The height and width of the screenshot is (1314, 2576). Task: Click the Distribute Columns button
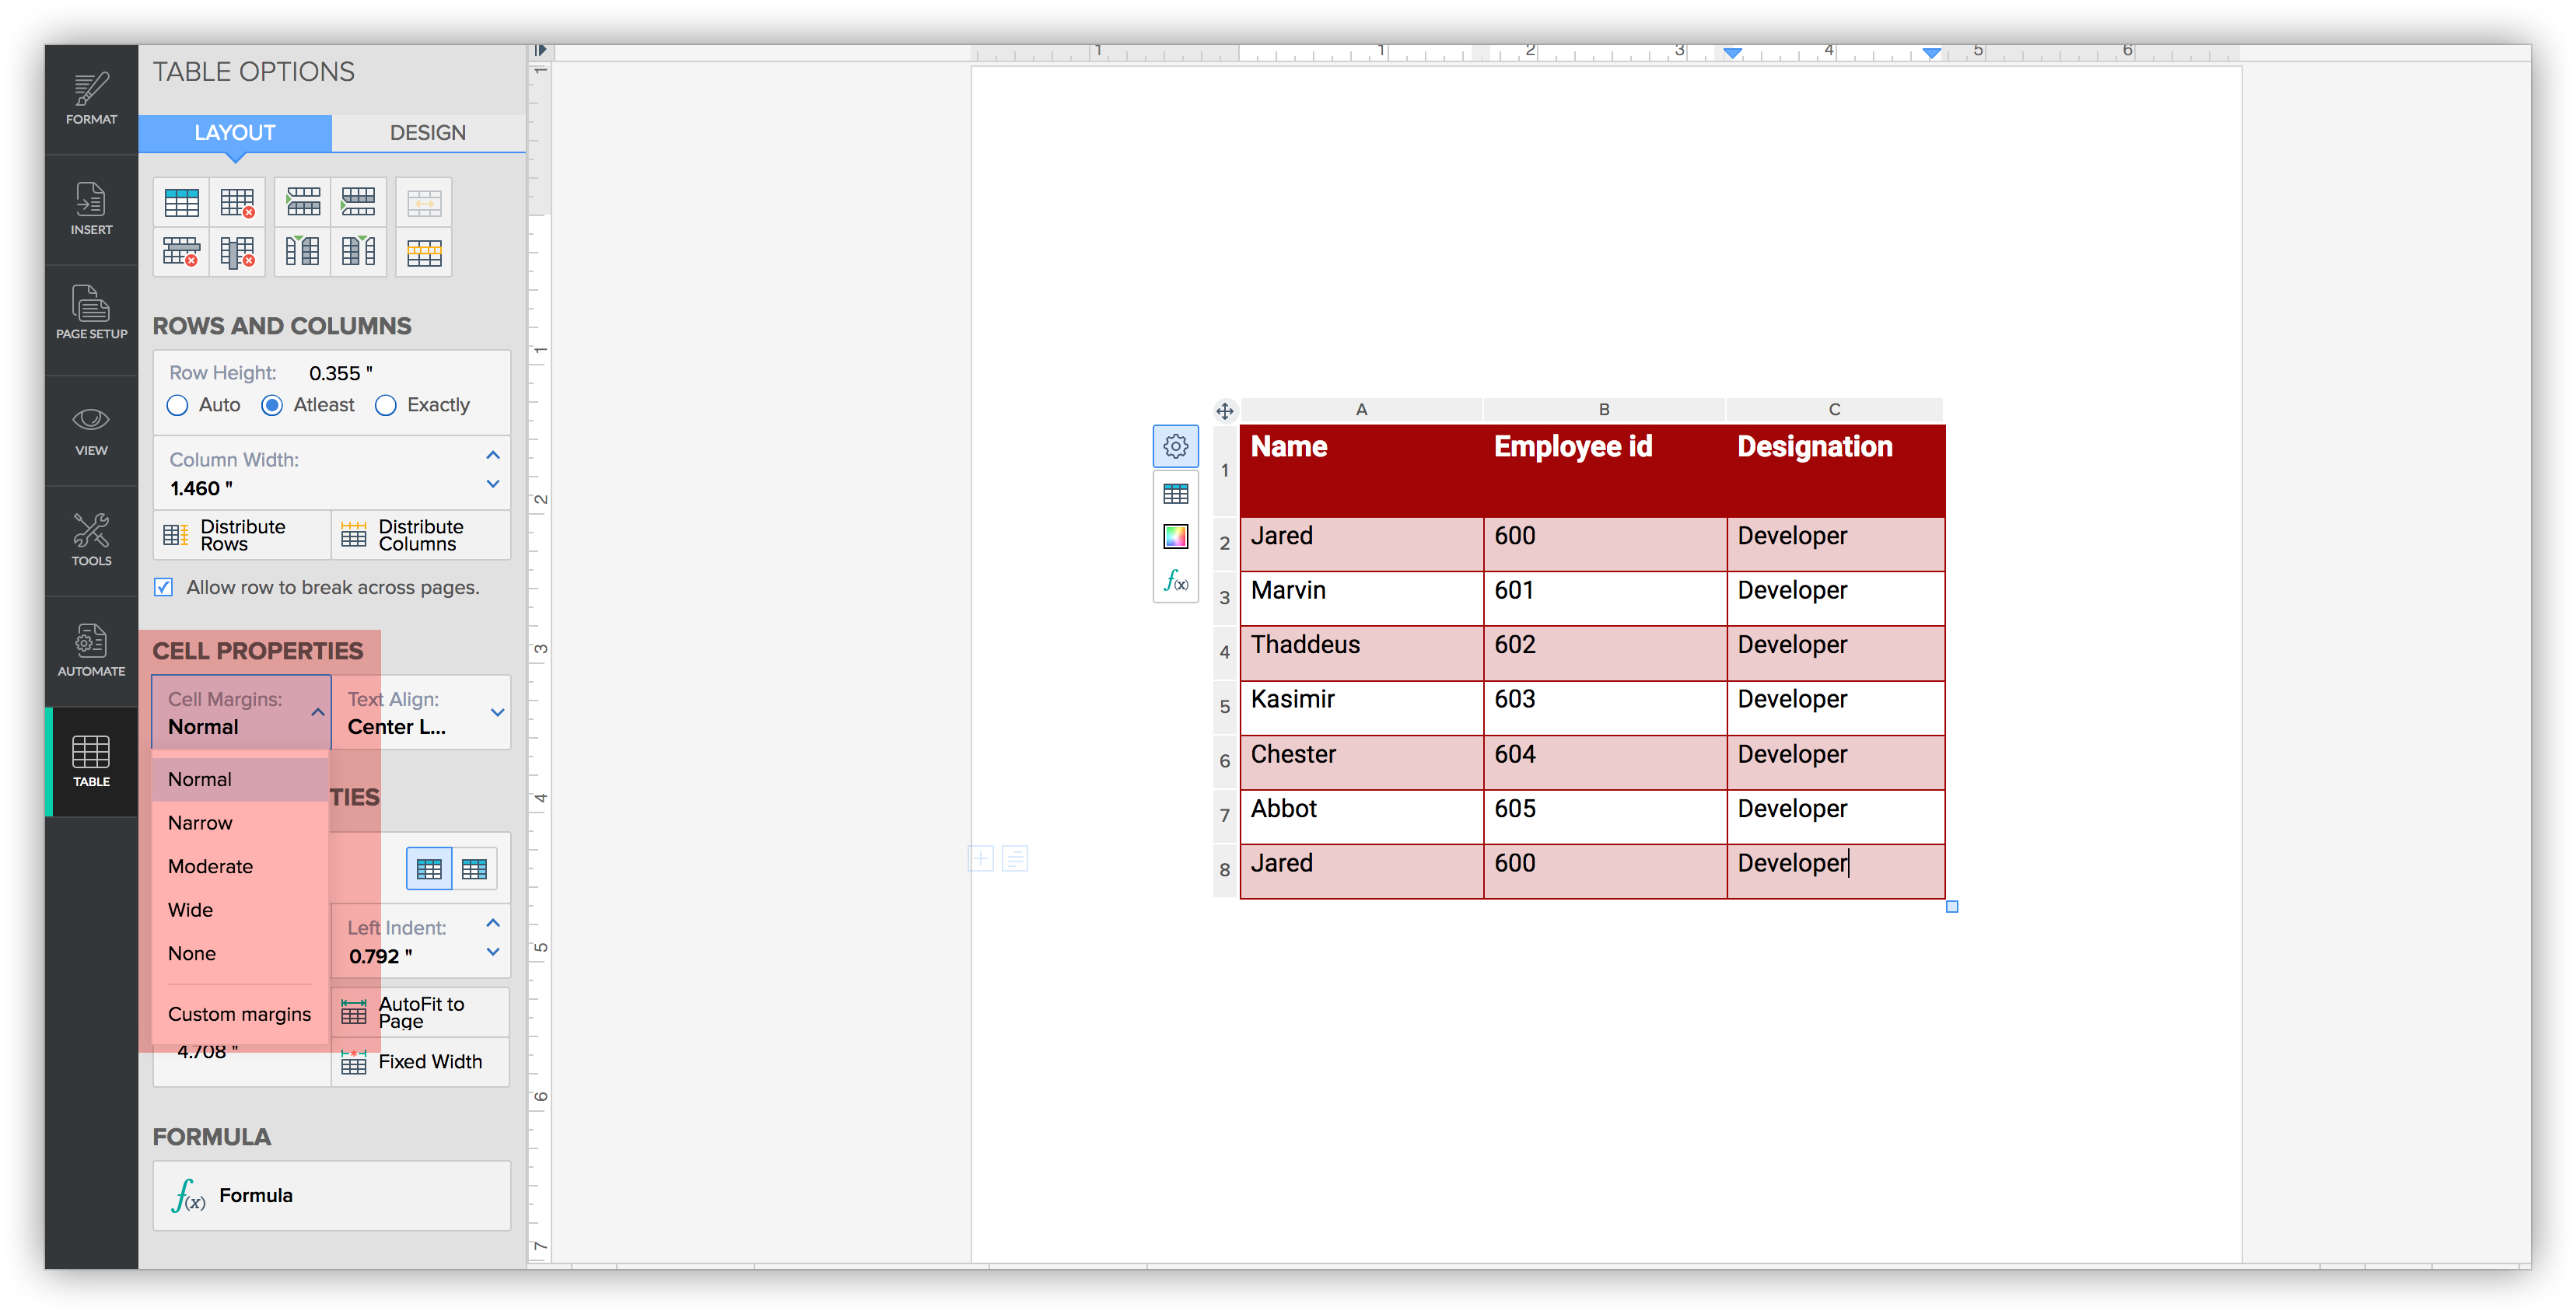tap(421, 535)
